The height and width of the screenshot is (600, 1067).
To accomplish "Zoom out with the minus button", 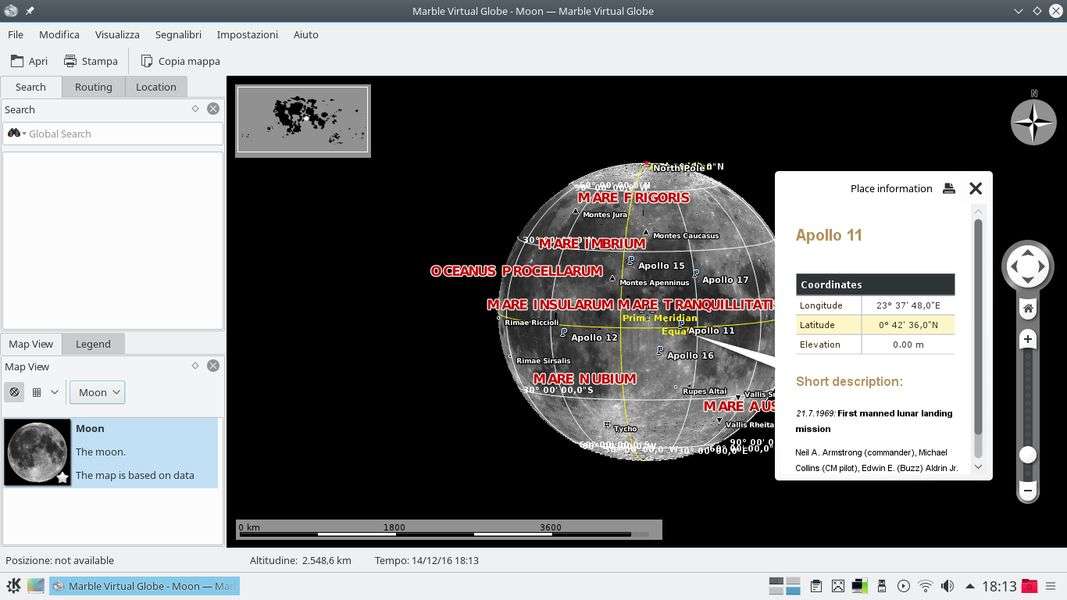I will tap(1027, 491).
